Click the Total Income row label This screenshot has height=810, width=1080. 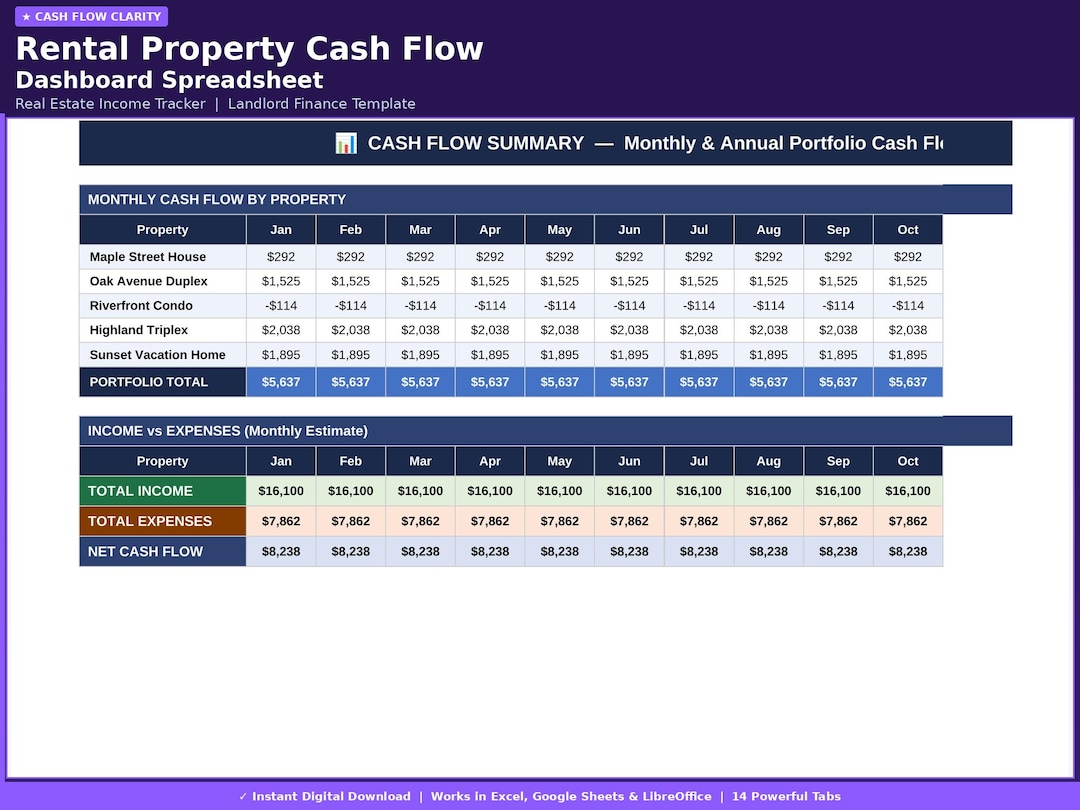163,491
